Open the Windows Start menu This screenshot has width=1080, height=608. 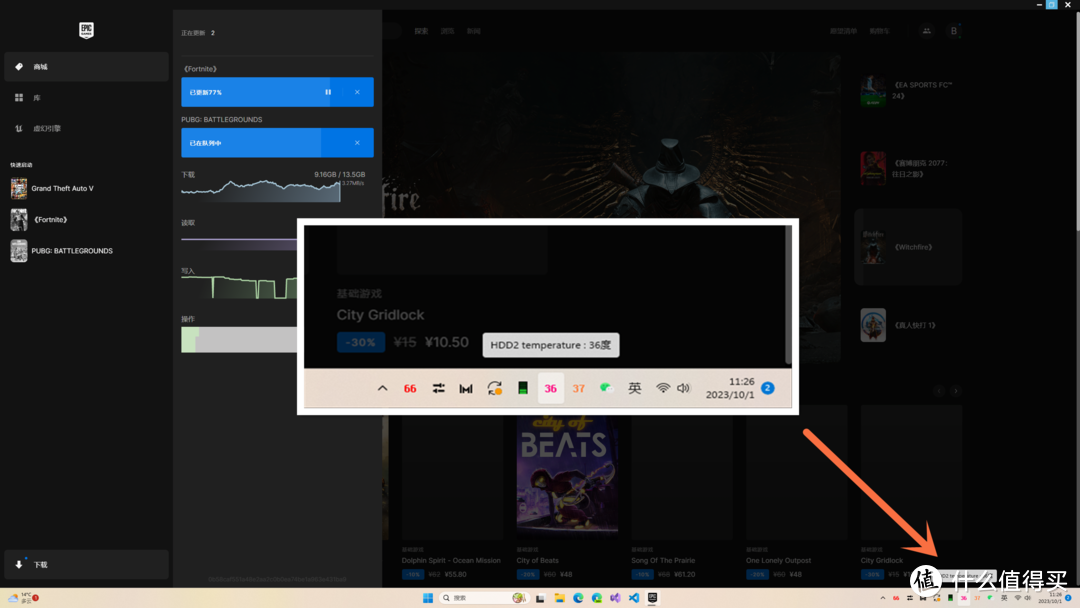pos(428,598)
